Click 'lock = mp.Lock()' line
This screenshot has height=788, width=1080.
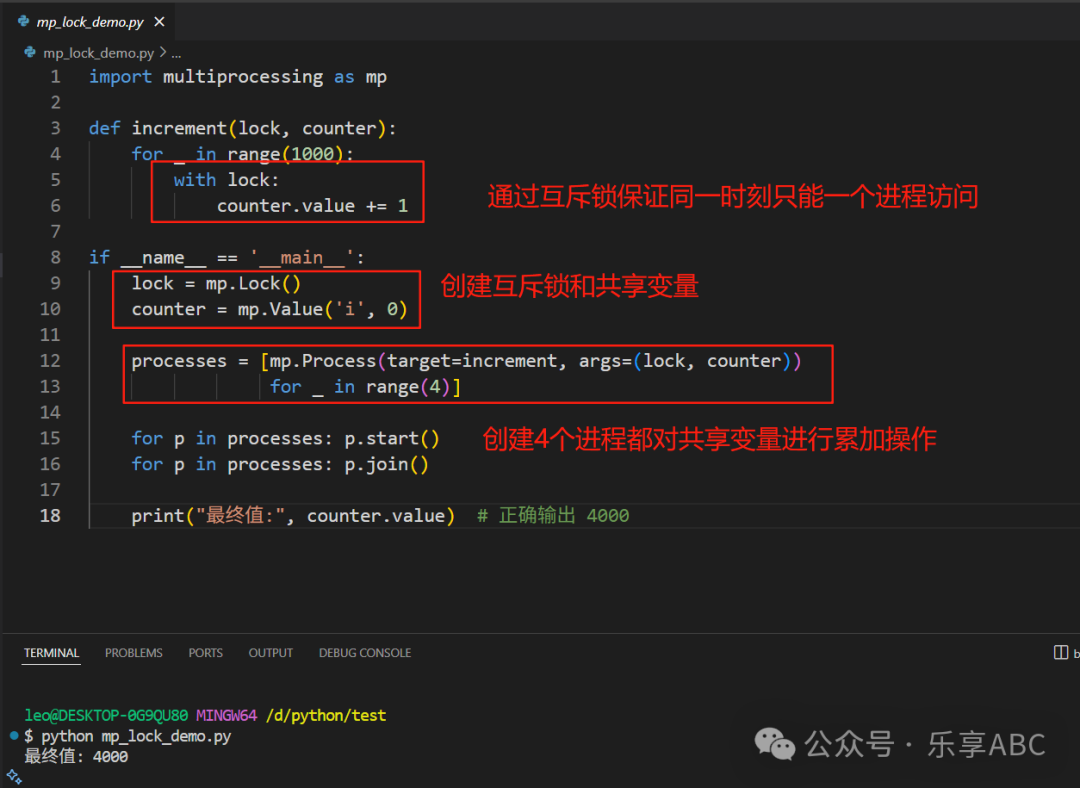click(216, 283)
